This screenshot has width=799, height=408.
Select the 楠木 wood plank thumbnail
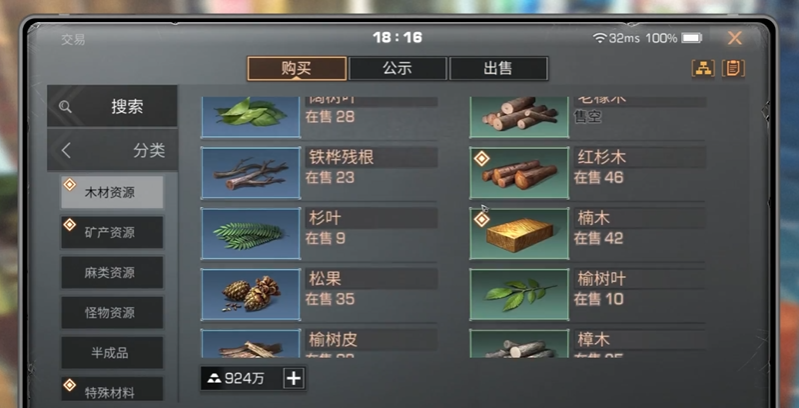[x=519, y=233]
